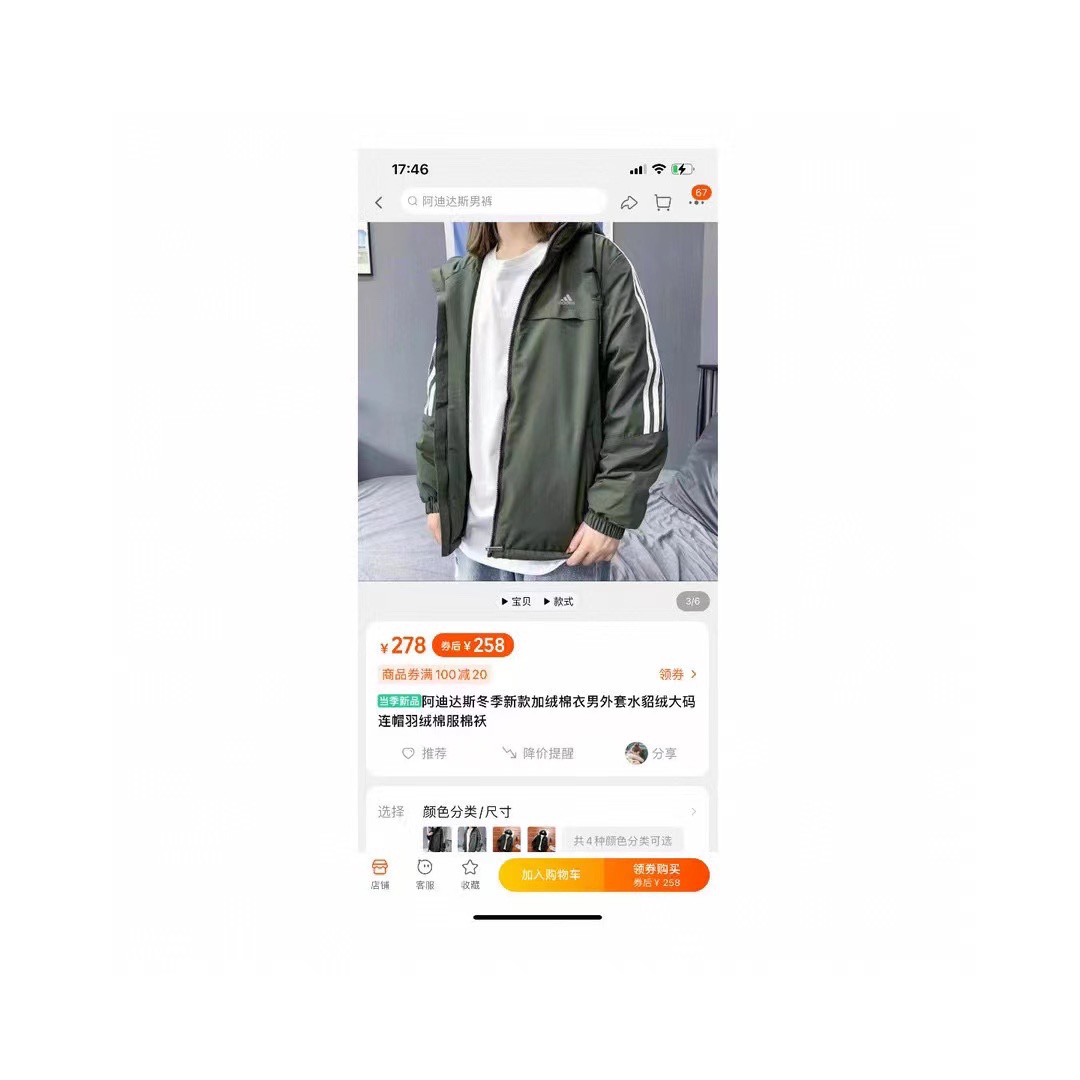Tap the 收藏 favorite star icon

(470, 875)
